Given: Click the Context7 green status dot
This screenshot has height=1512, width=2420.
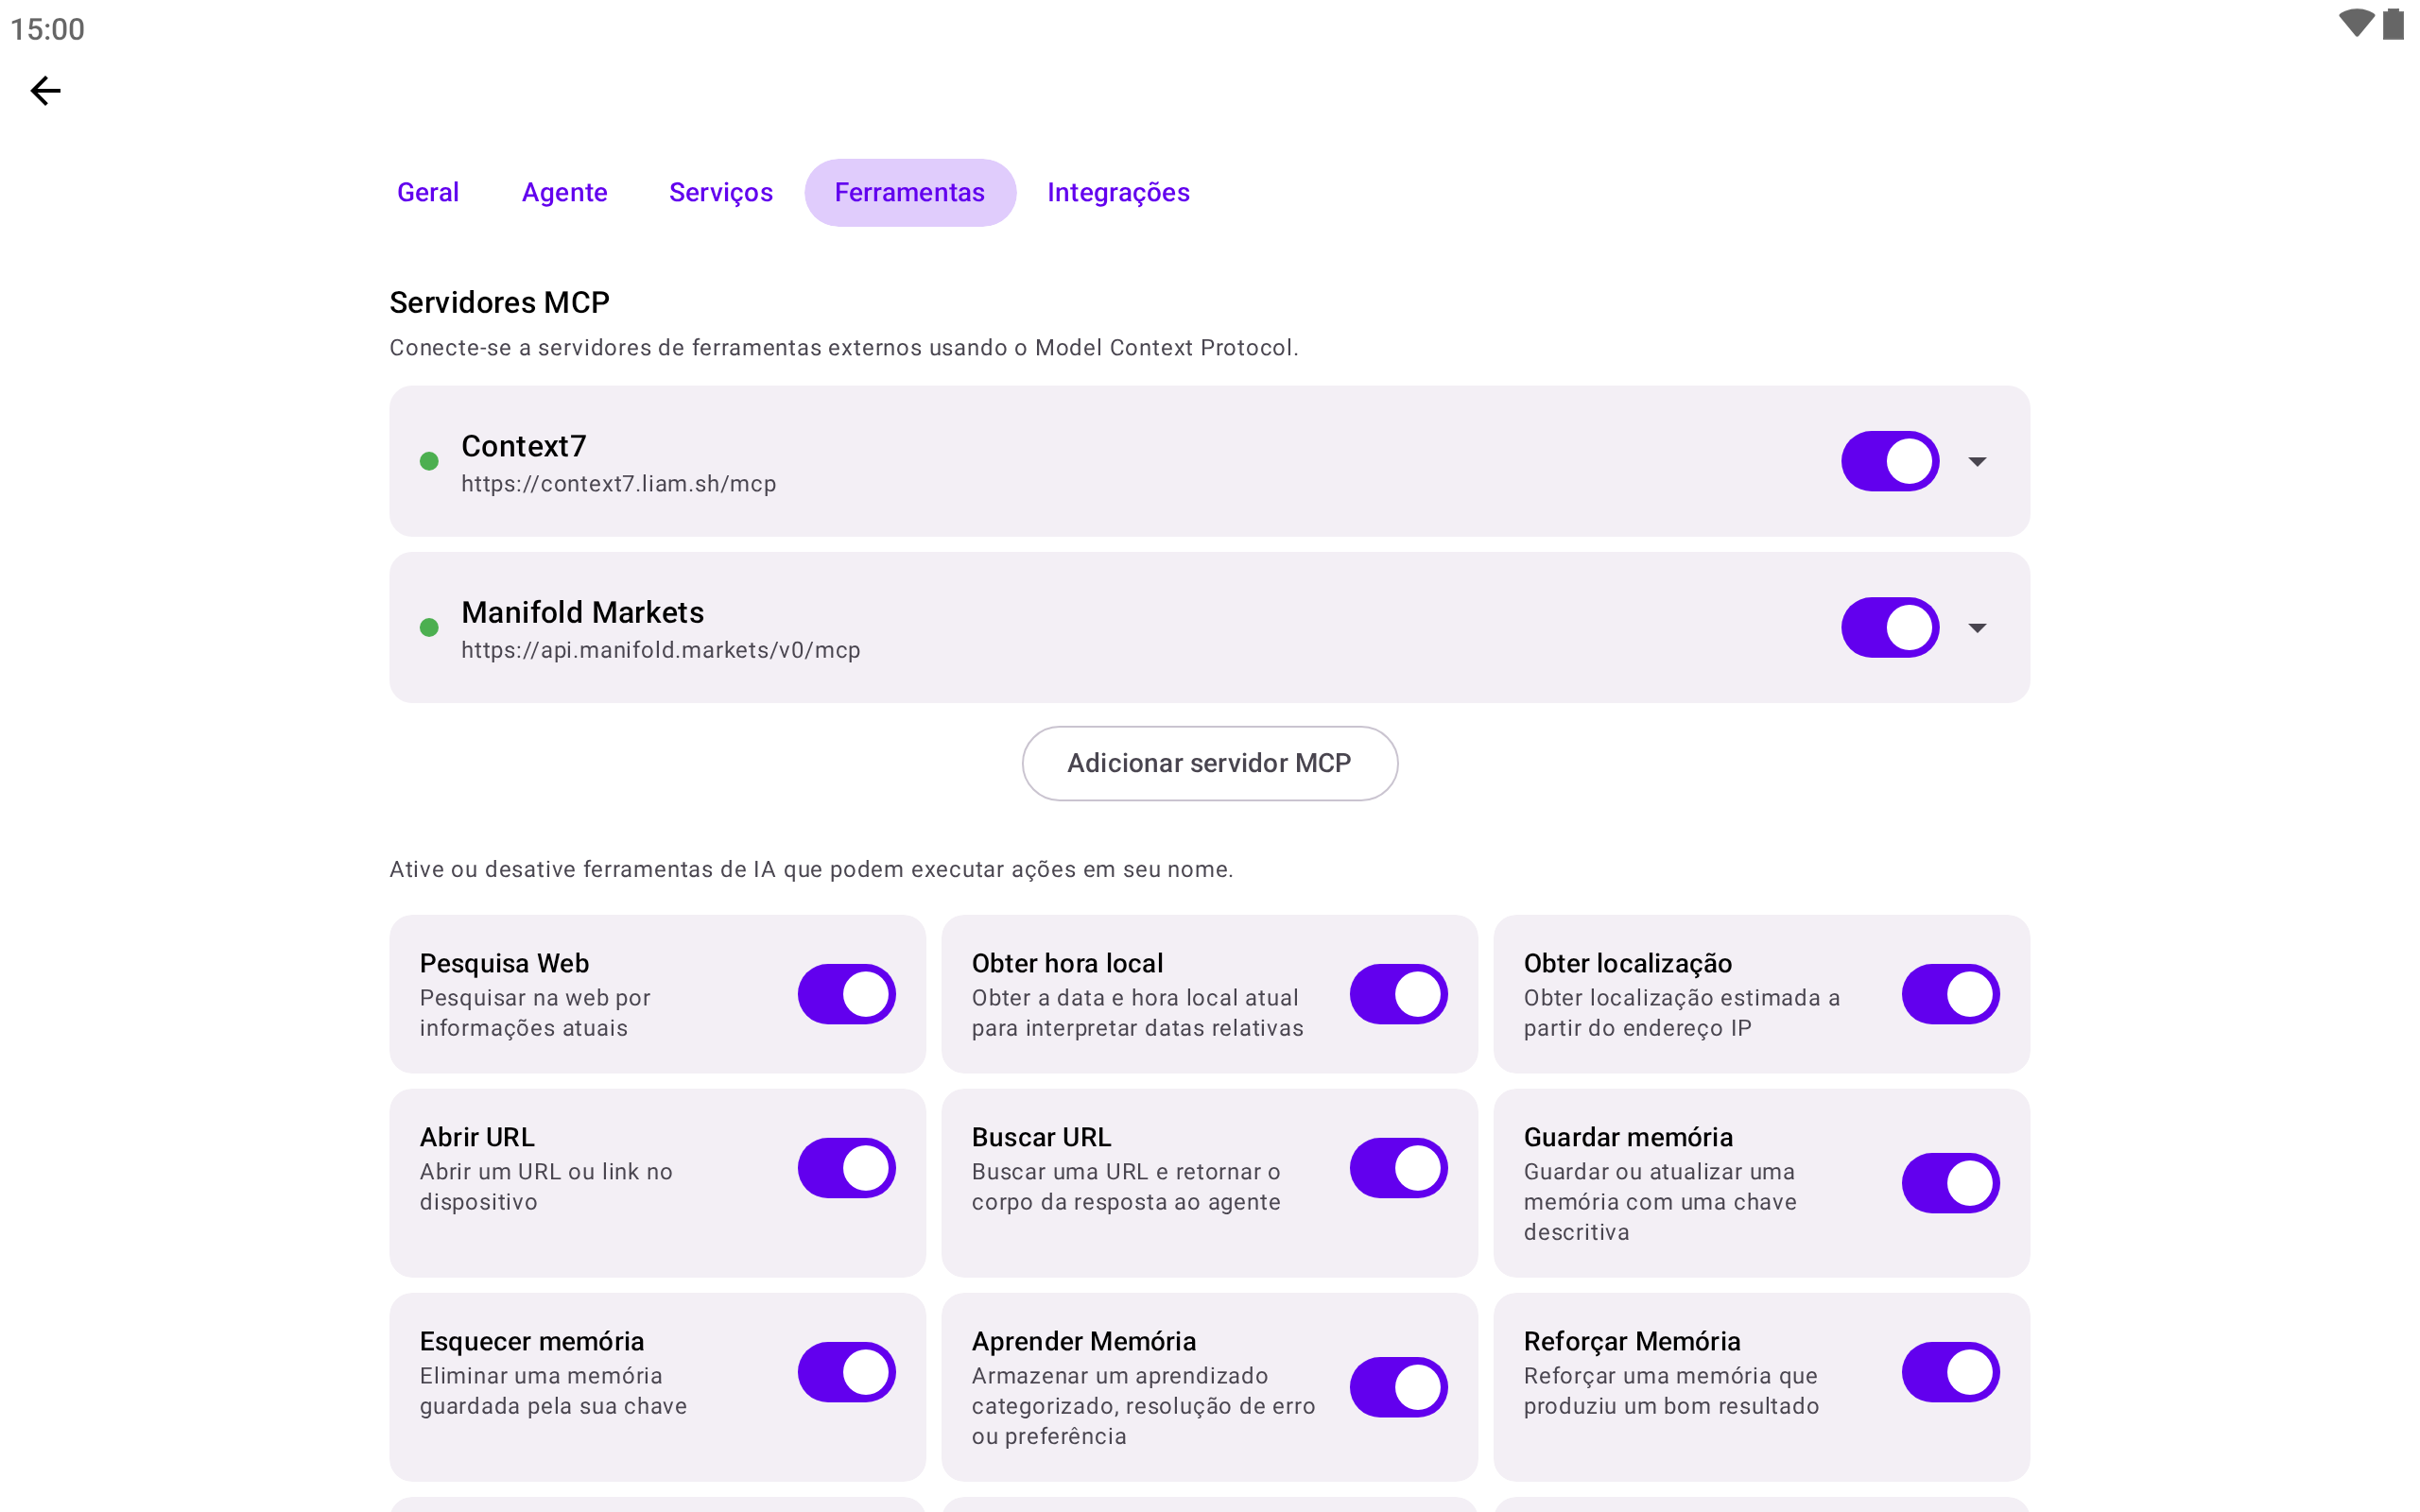Looking at the screenshot, I should (x=429, y=461).
